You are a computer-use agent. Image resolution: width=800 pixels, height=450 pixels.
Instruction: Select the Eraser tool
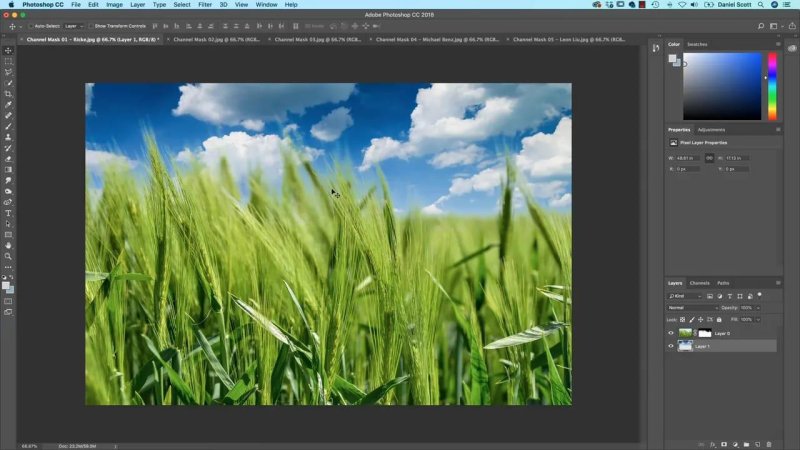click(8, 159)
